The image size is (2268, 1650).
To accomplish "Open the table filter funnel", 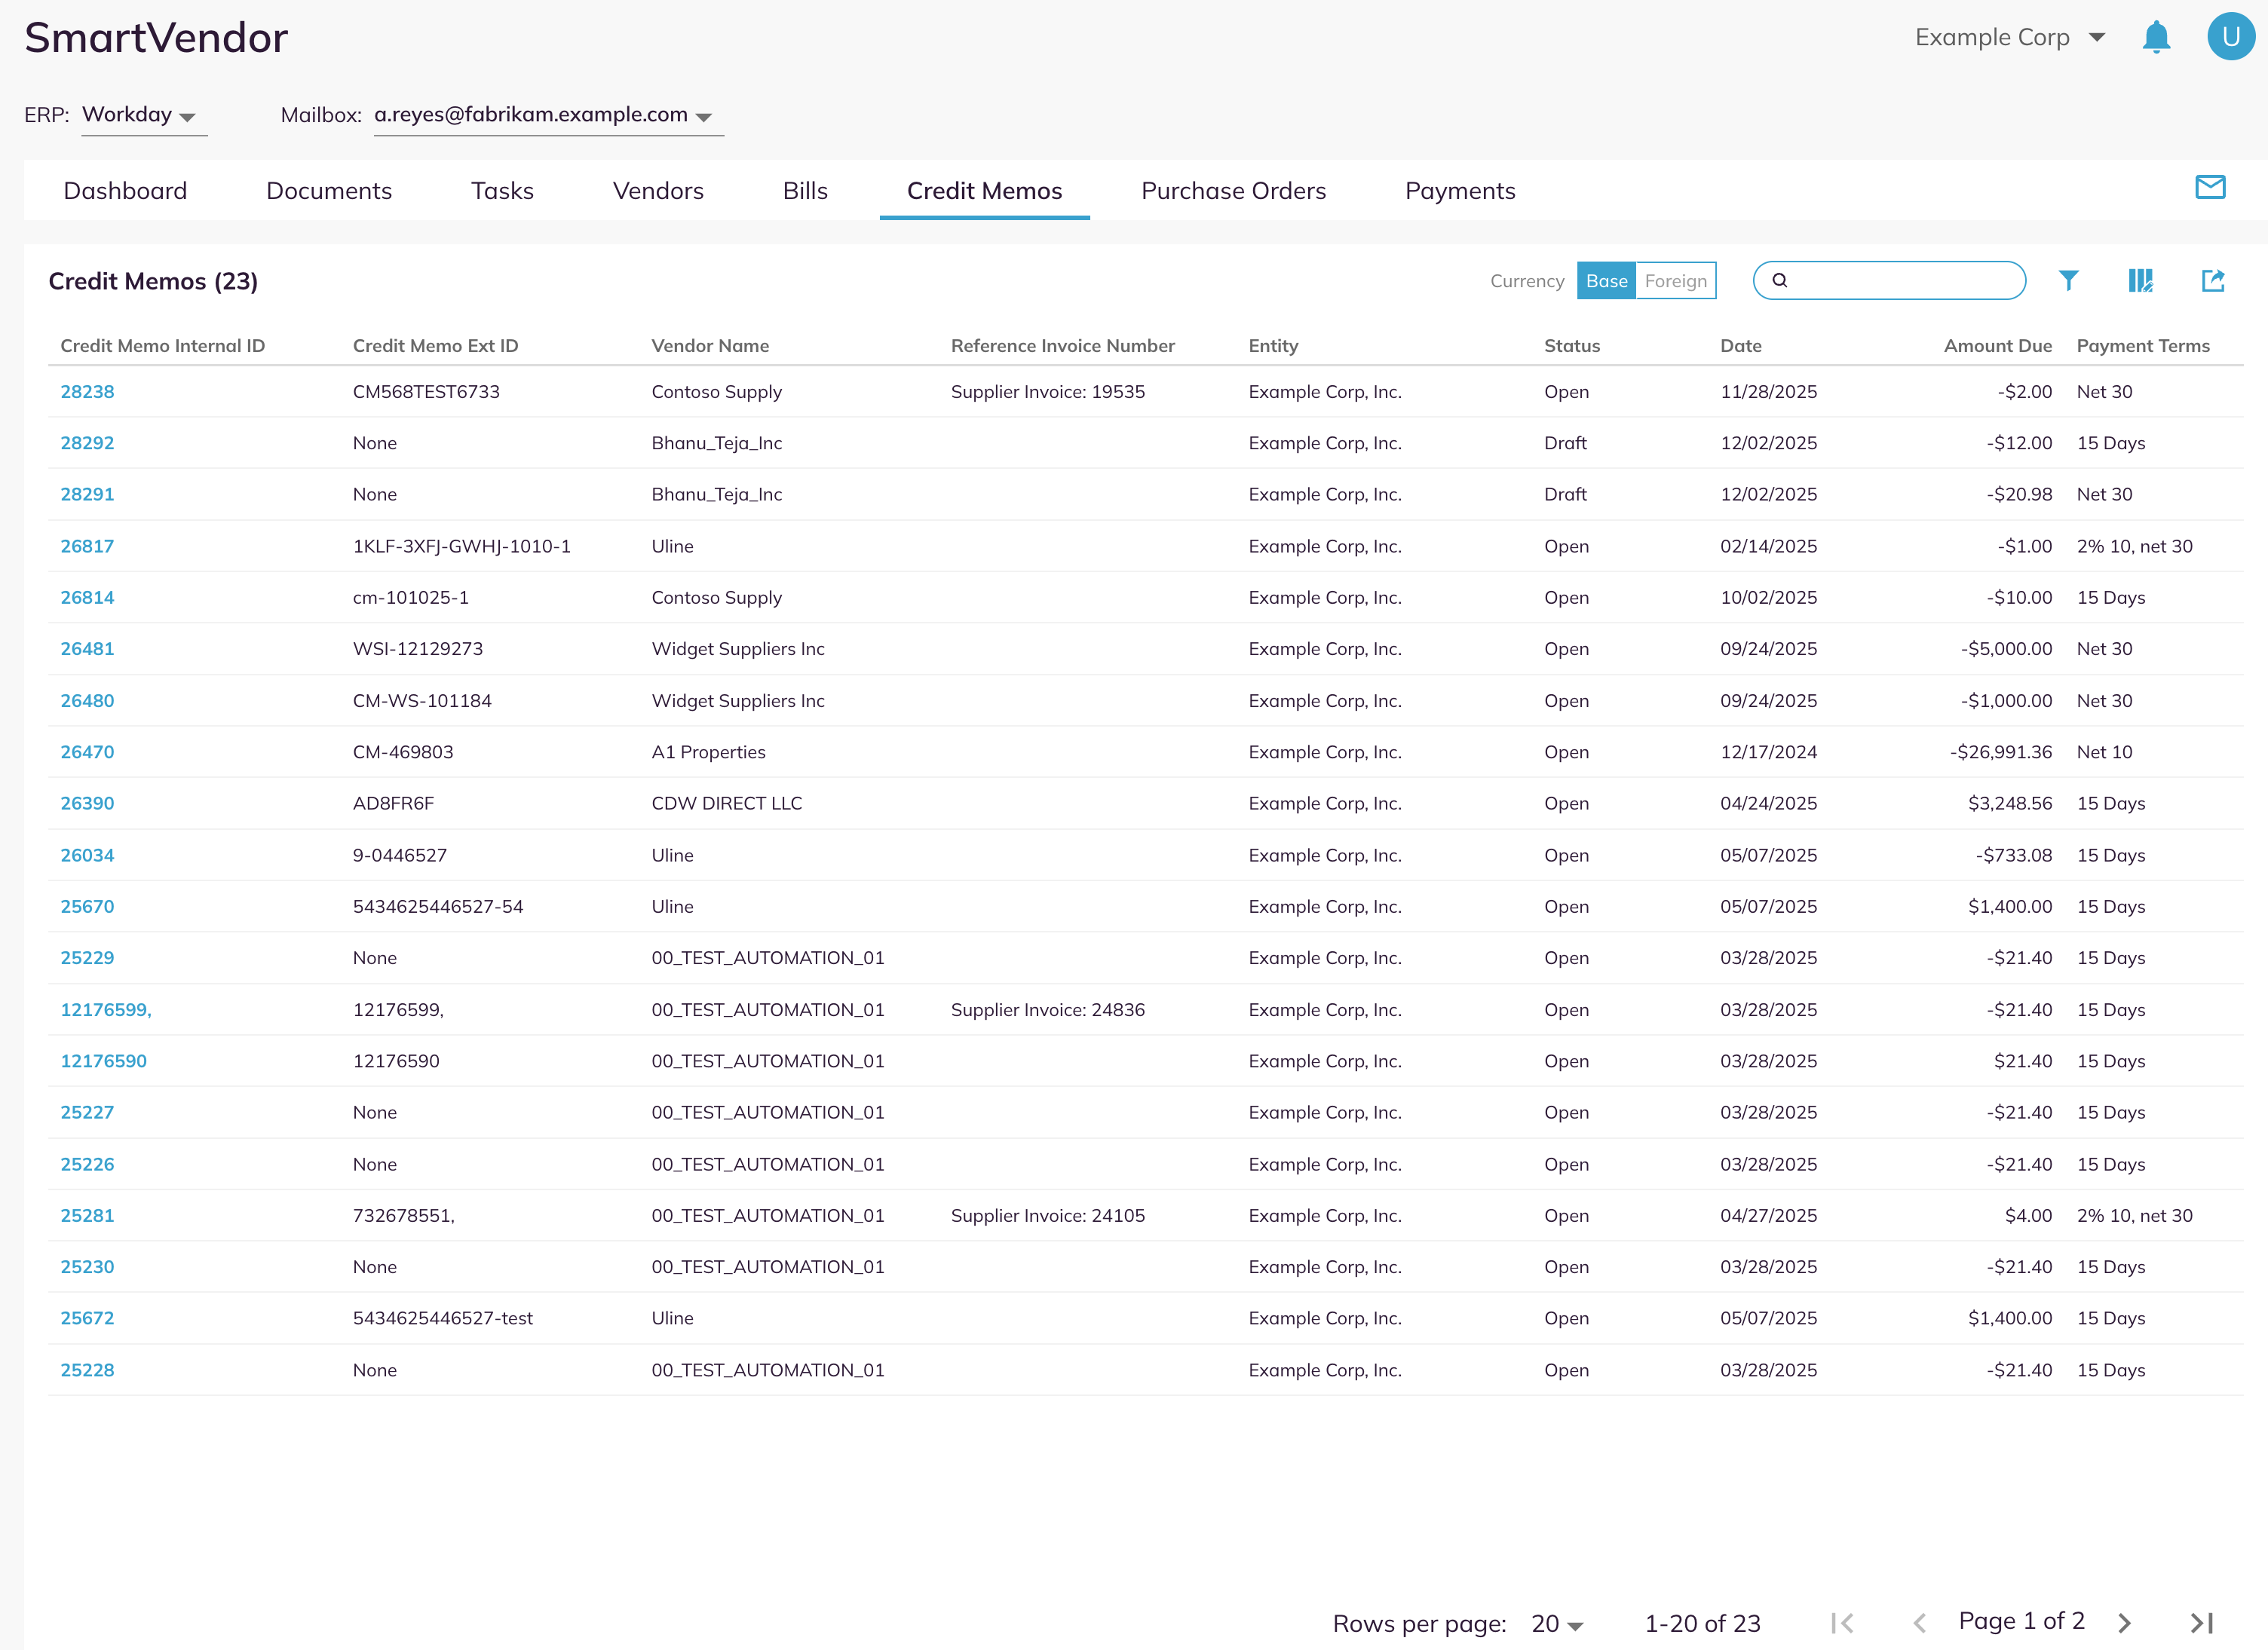I will (x=2069, y=281).
